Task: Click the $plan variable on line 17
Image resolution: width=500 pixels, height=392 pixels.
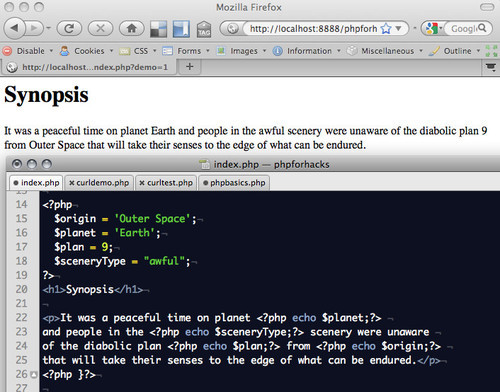Action: 69,247
